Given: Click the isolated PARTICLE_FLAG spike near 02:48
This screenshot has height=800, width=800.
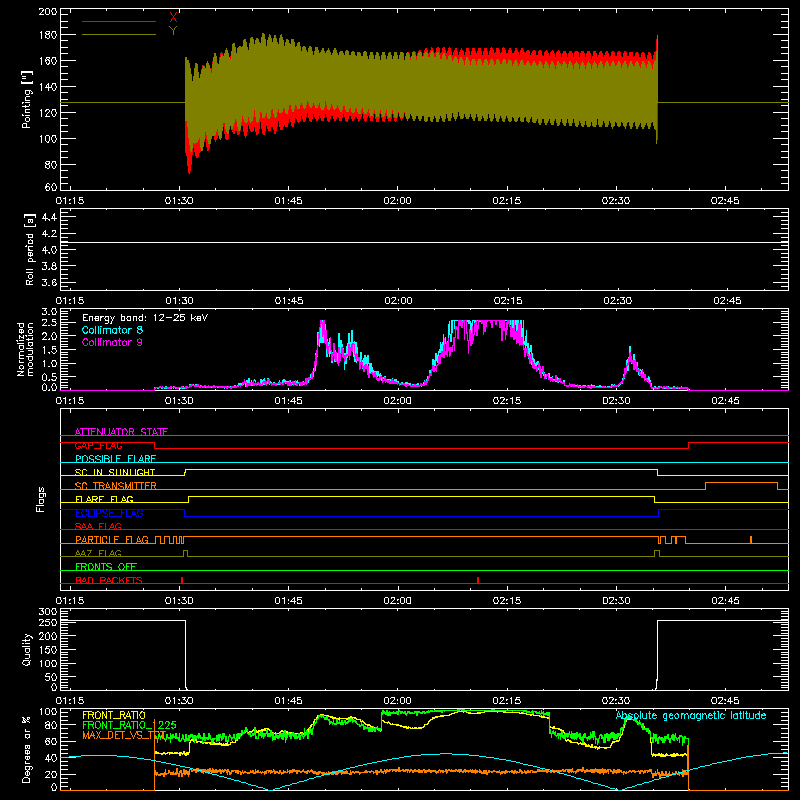Looking at the screenshot, I should 751,539.
